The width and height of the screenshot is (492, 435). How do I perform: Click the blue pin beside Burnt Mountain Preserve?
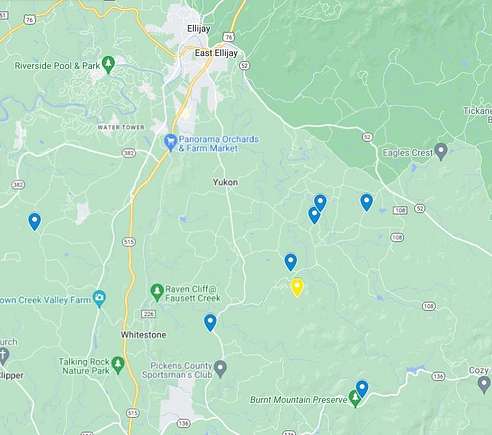[362, 389]
